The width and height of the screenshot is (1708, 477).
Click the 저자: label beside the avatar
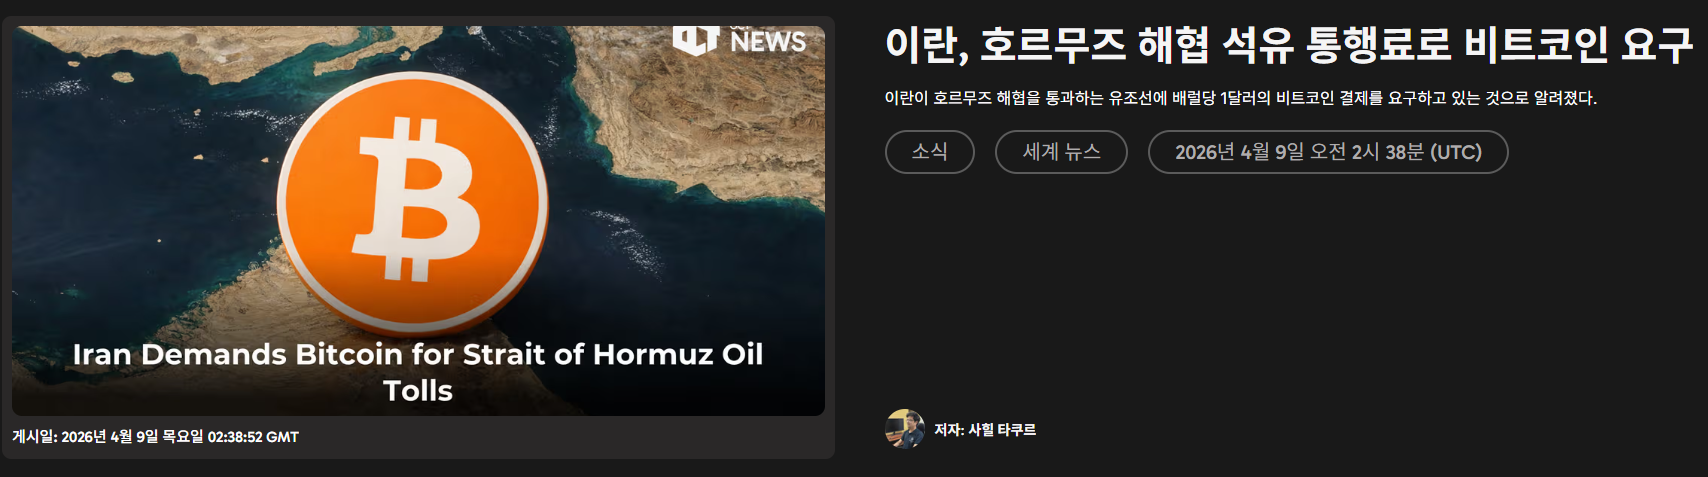point(949,430)
